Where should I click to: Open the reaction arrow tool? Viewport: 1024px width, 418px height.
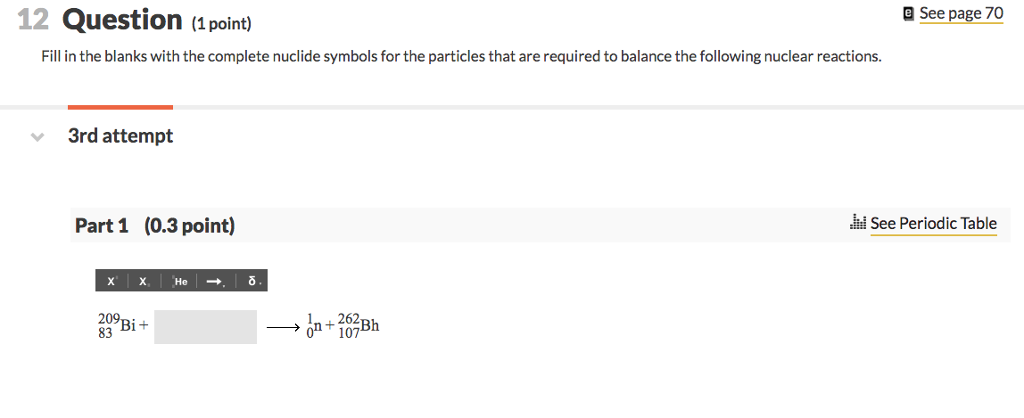point(216,281)
